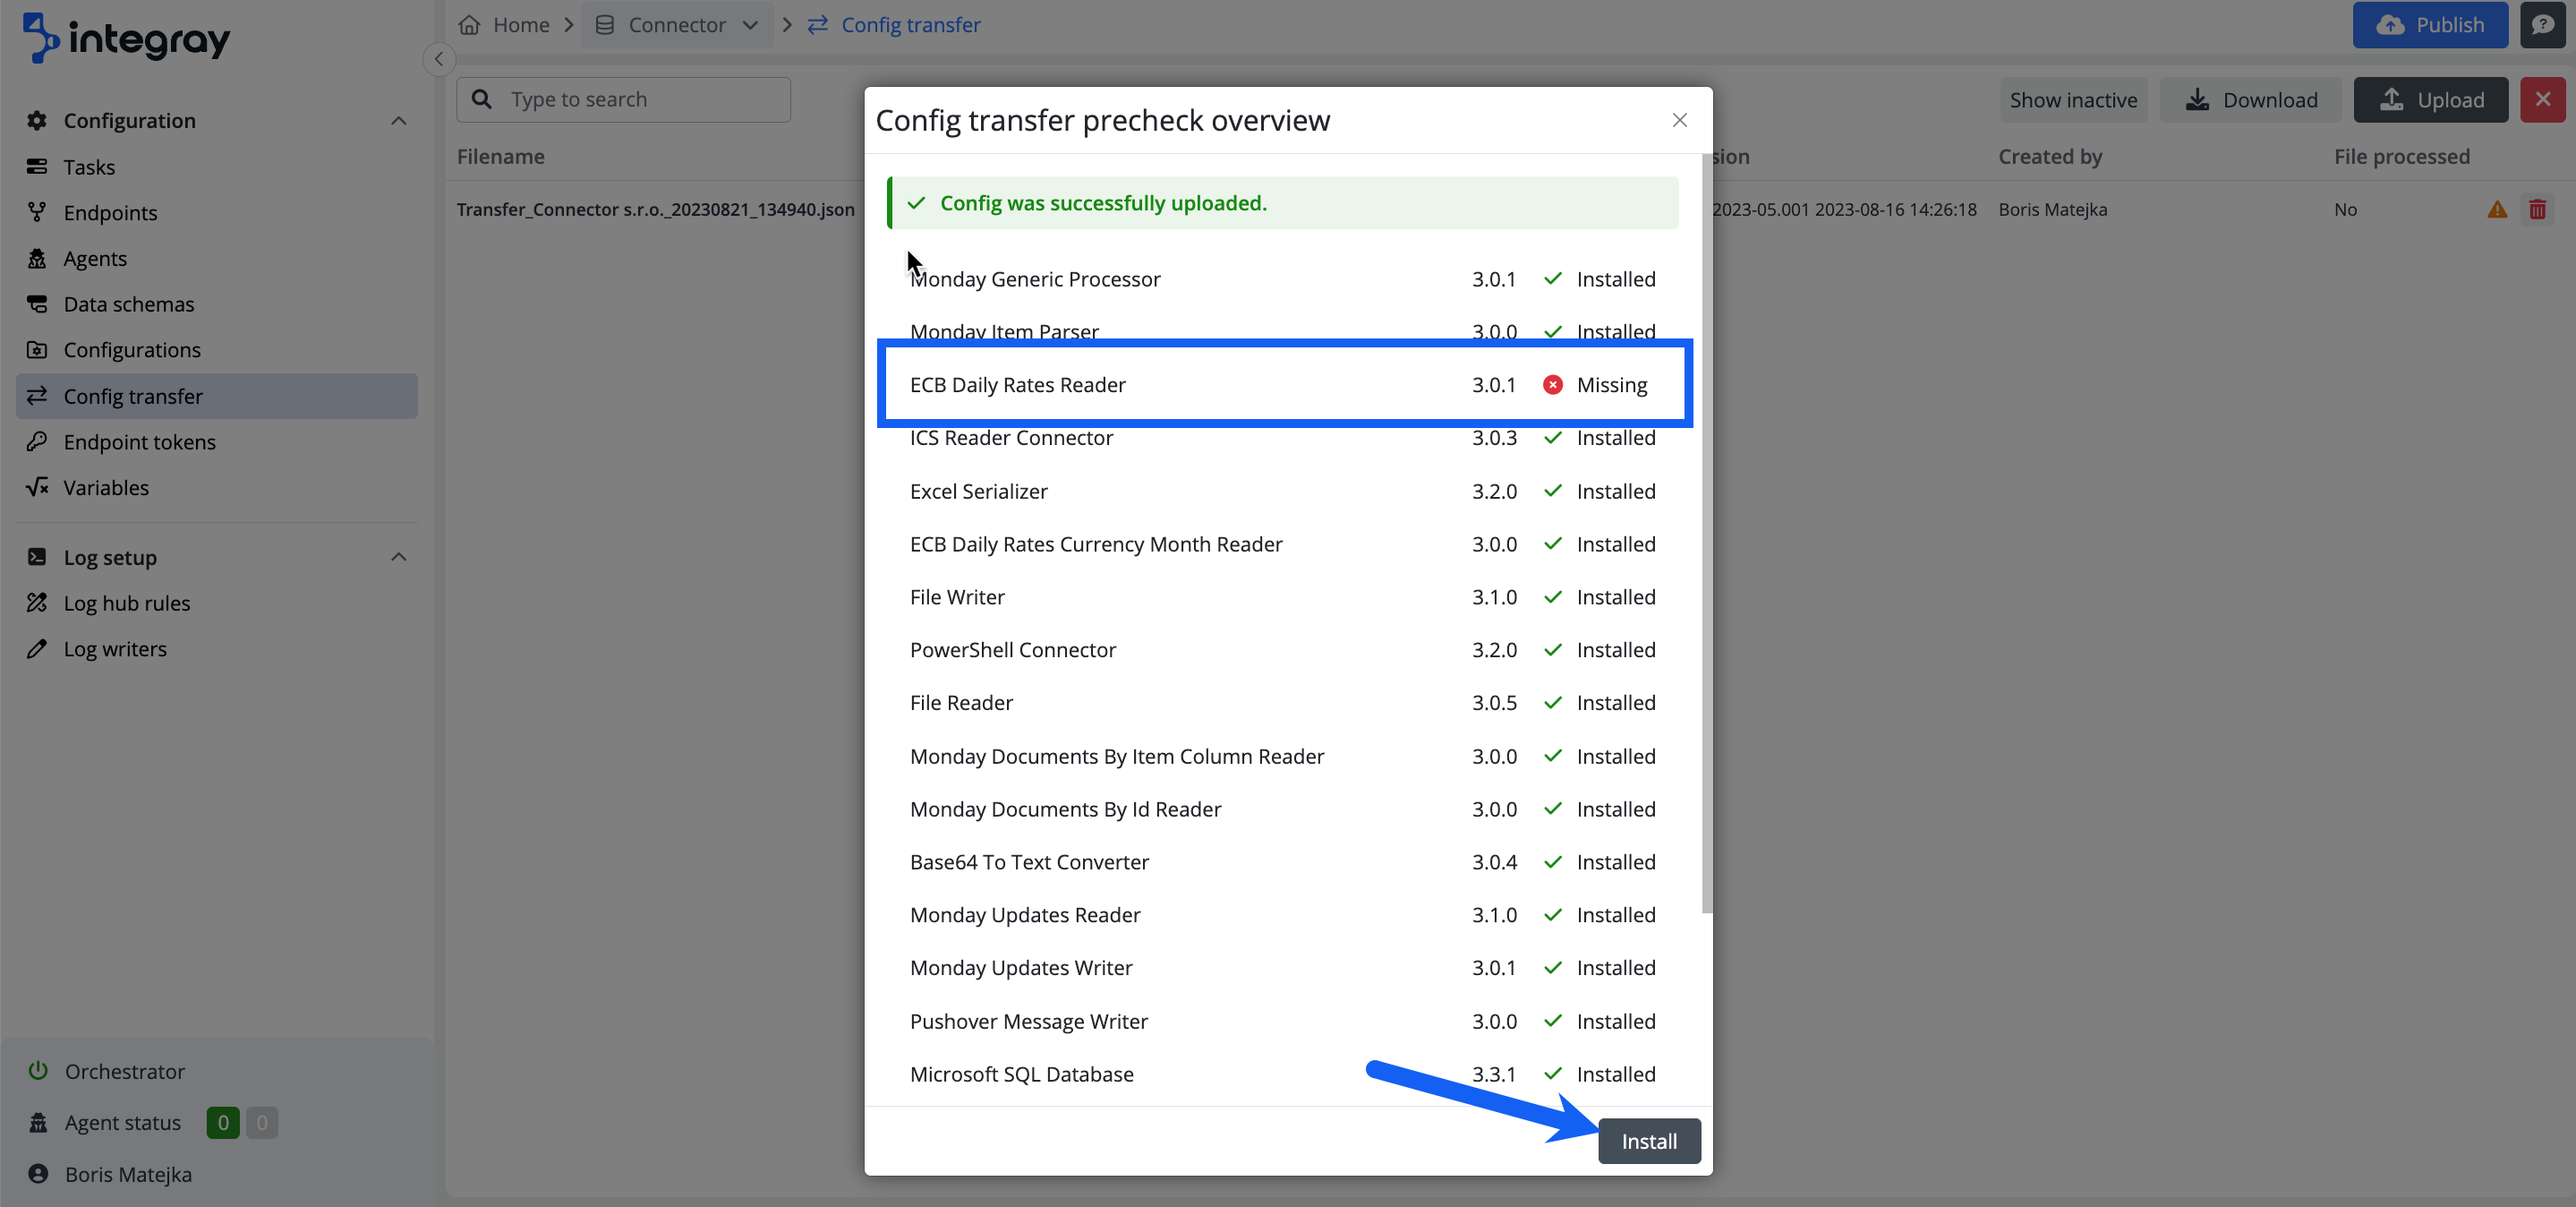Click the orange warning triangle icon
This screenshot has width=2576, height=1207.
click(x=2497, y=209)
